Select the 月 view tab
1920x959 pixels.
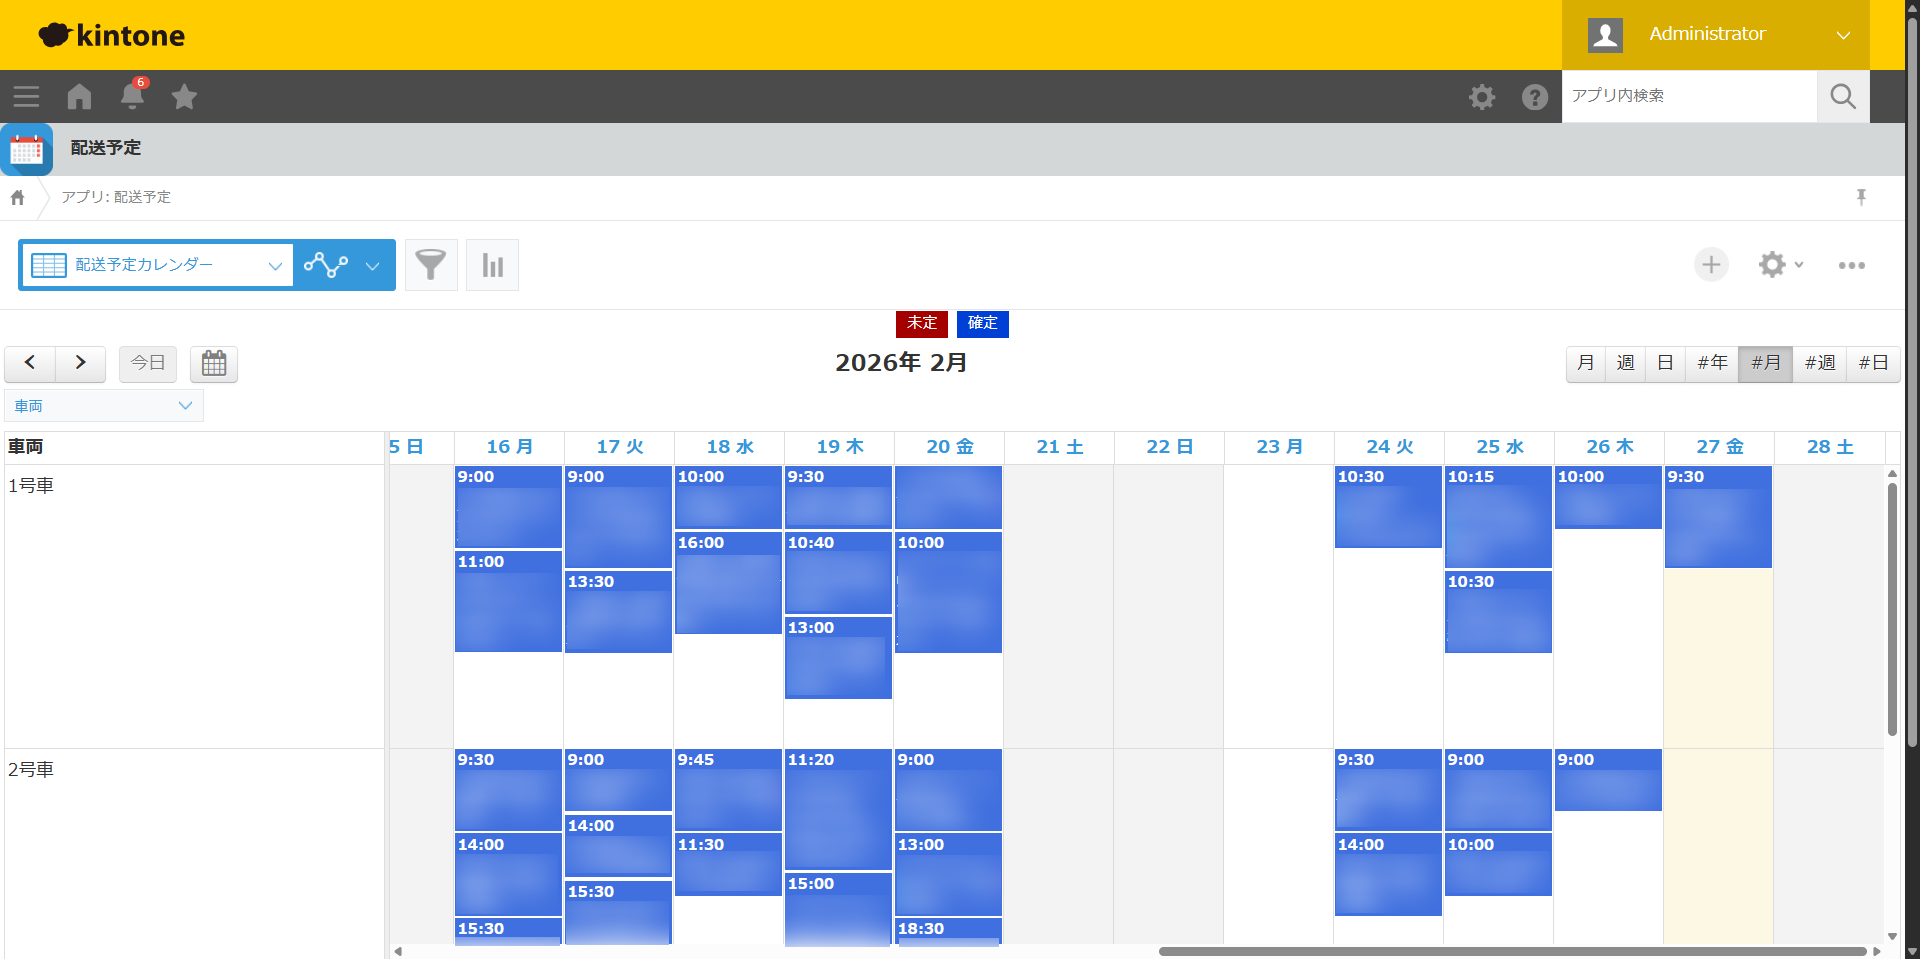click(1586, 363)
